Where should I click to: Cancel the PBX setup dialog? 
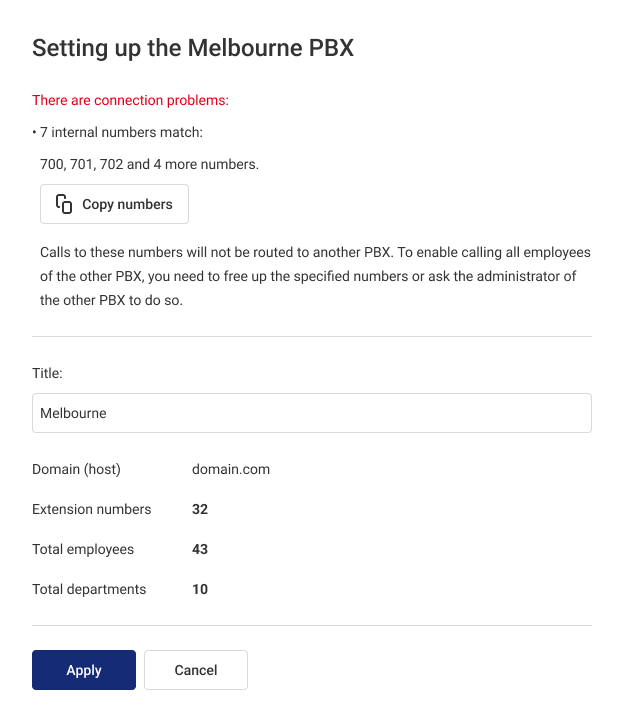[x=196, y=670]
